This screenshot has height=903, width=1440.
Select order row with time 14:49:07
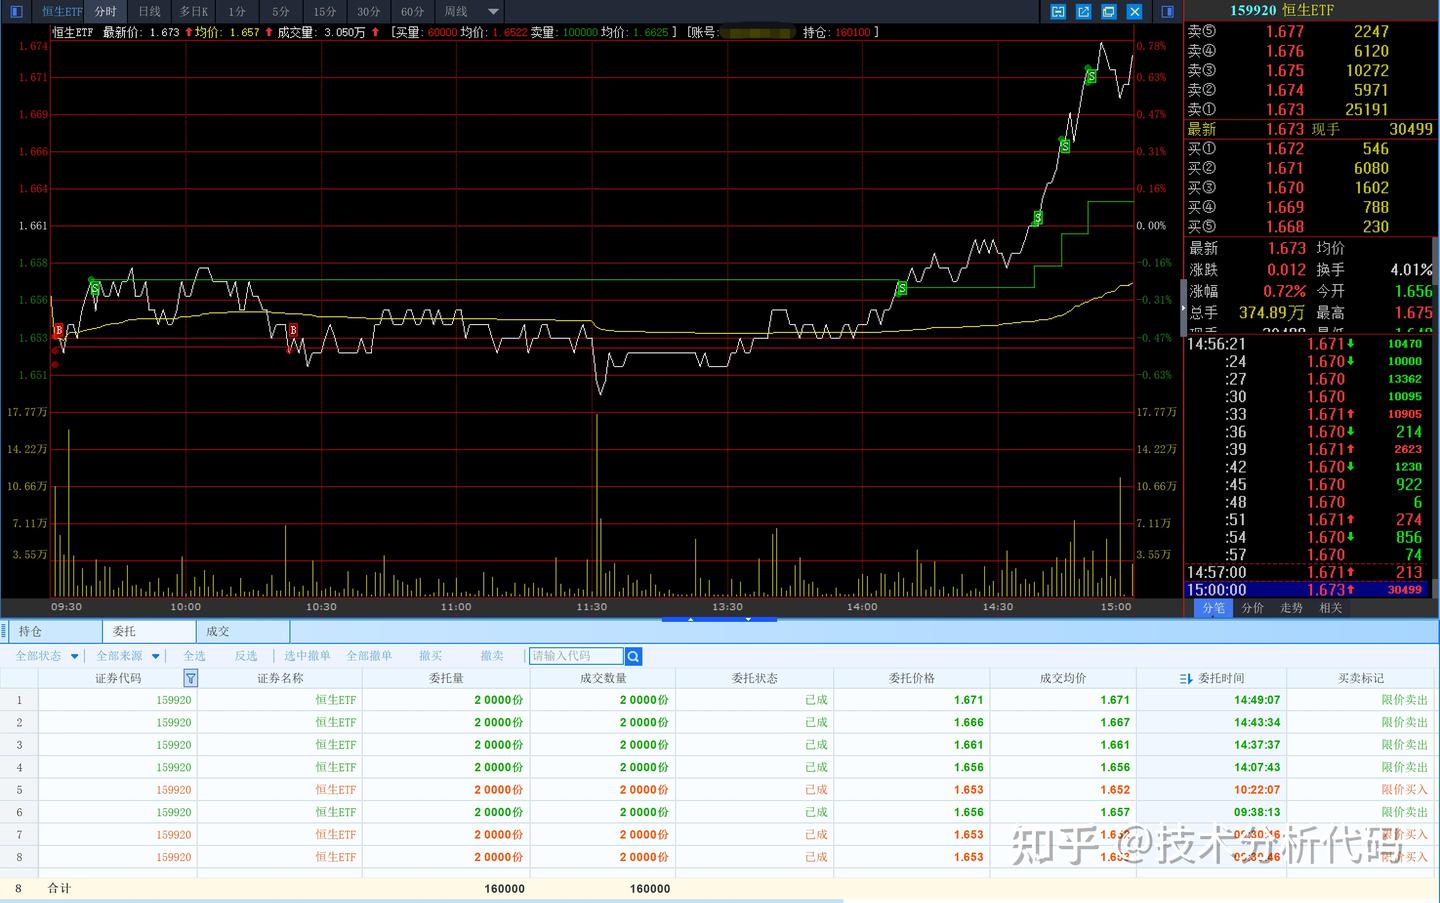[720, 700]
